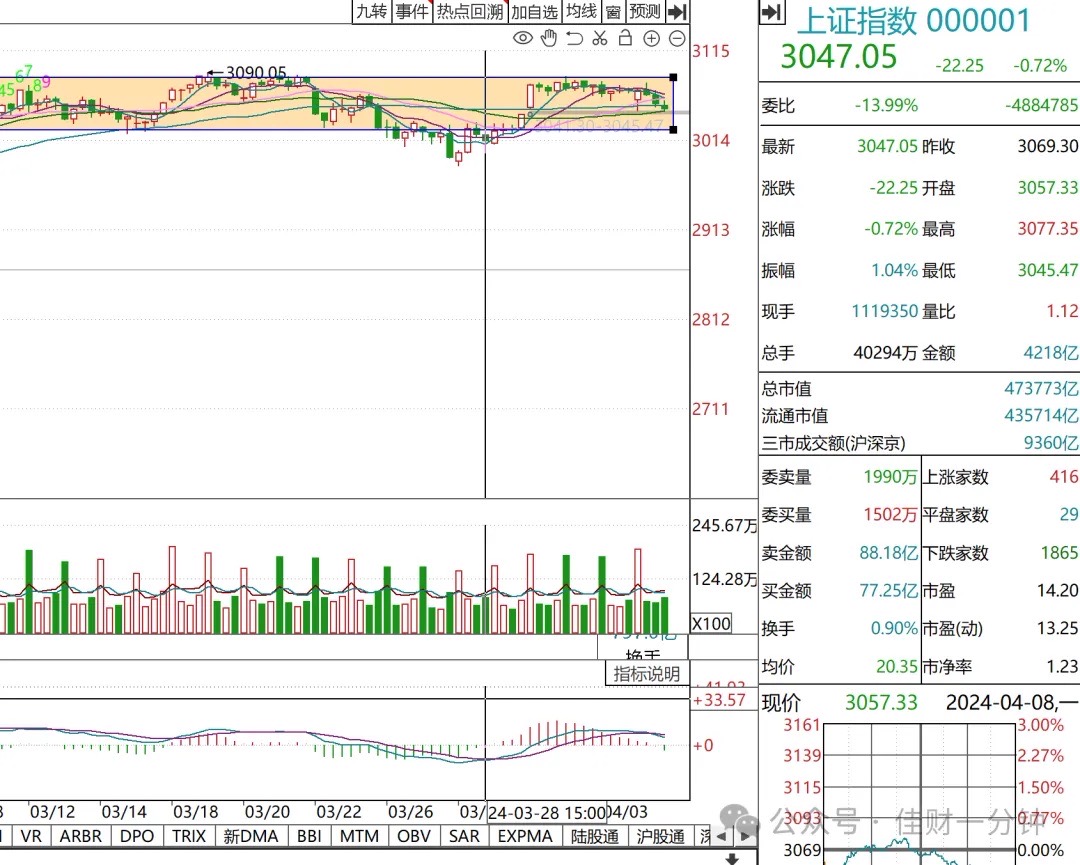Click the 平盘家数 29 value
Image resolution: width=1080 pixels, height=865 pixels.
pos(1069,514)
